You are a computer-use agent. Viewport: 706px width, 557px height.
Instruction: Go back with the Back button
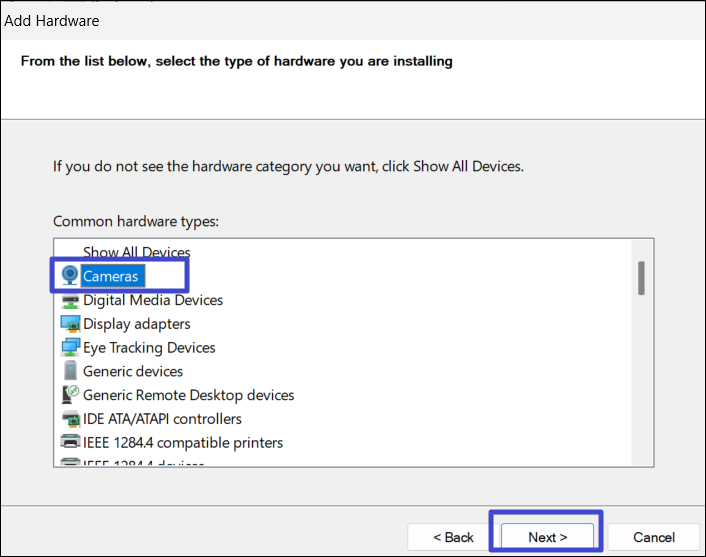point(453,537)
